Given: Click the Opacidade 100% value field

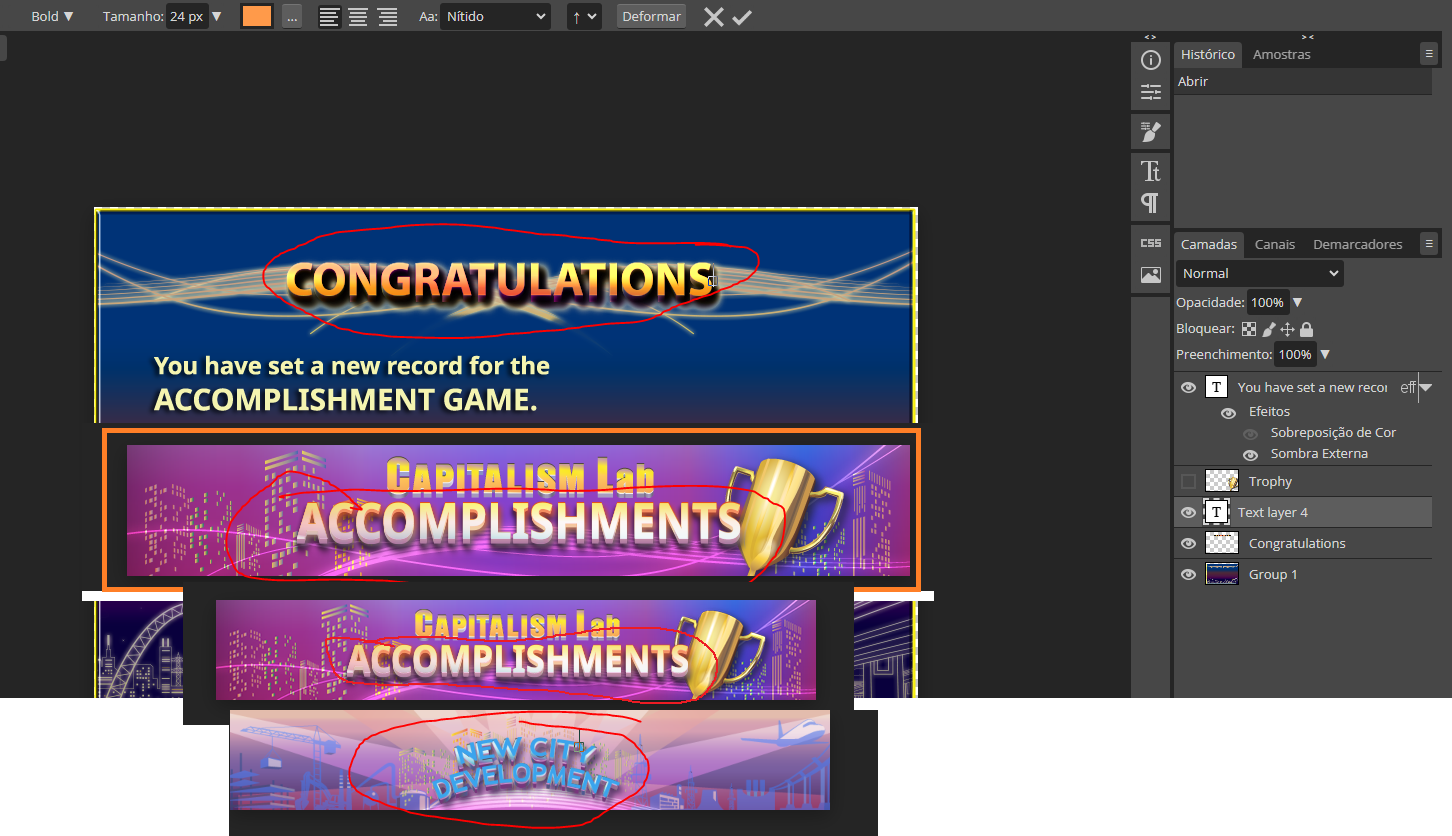Looking at the screenshot, I should [x=1267, y=302].
